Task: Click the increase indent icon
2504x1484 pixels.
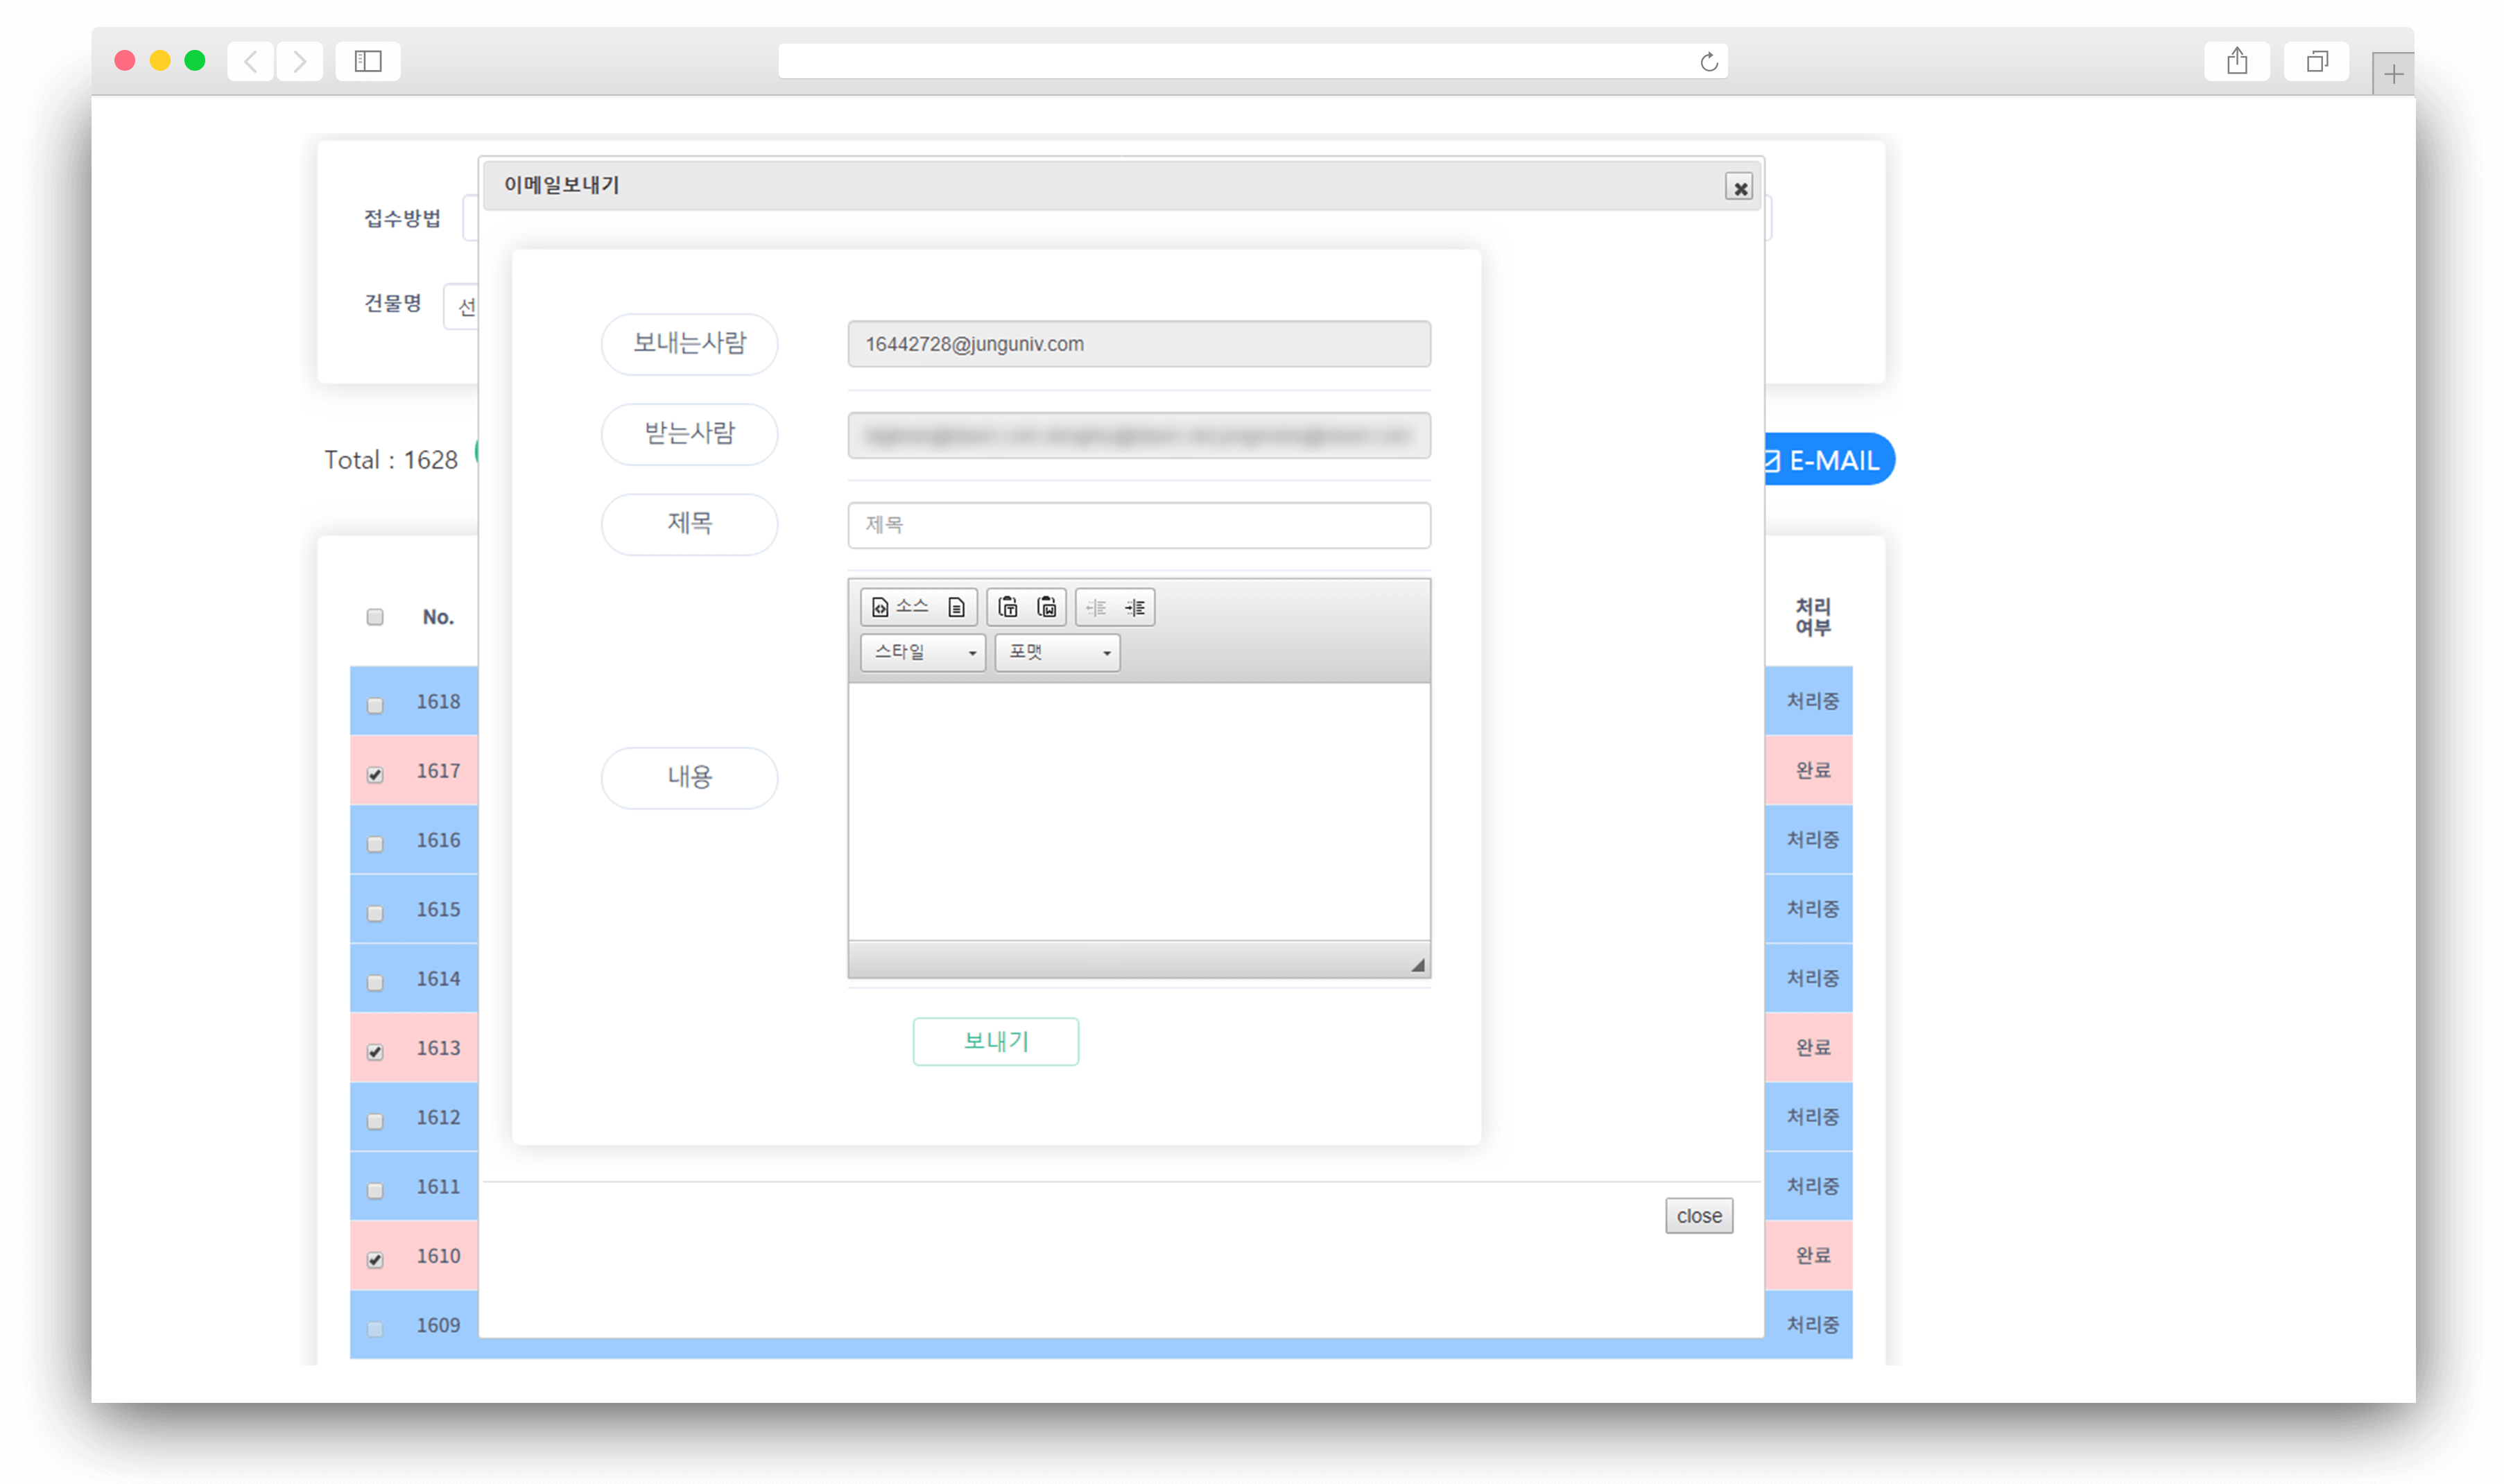Action: pyautogui.click(x=1135, y=607)
